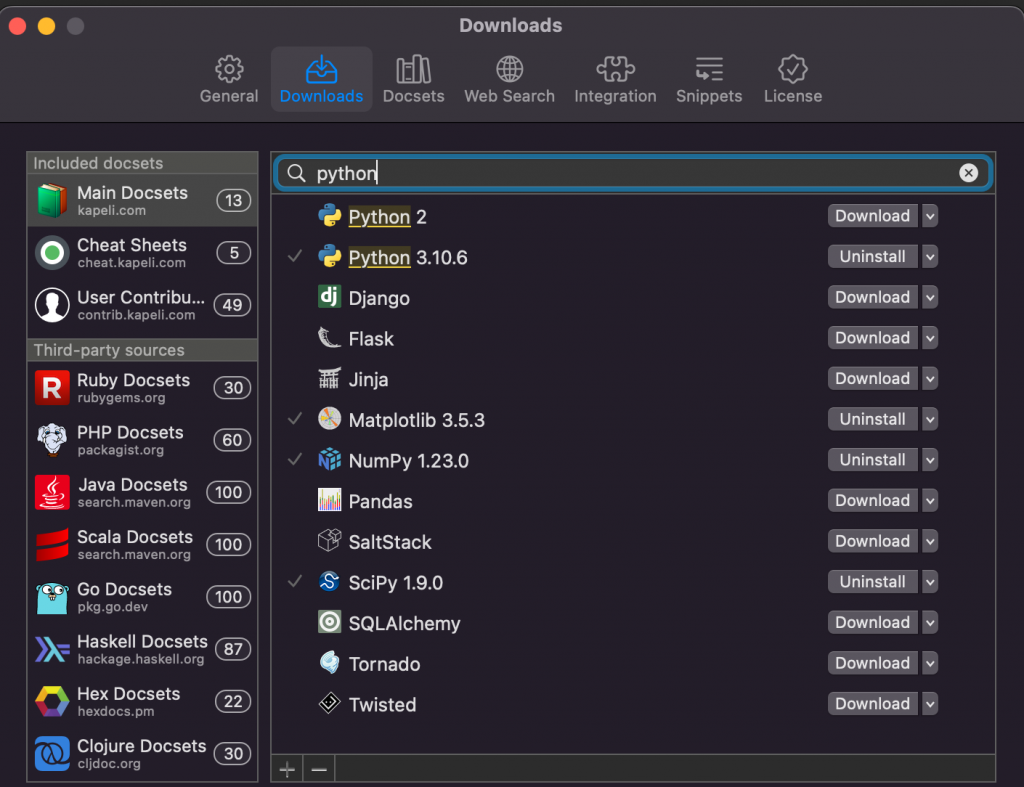Screen dimensions: 1024x787
Task: Click the SQLAlchemy entry name
Action: [404, 623]
